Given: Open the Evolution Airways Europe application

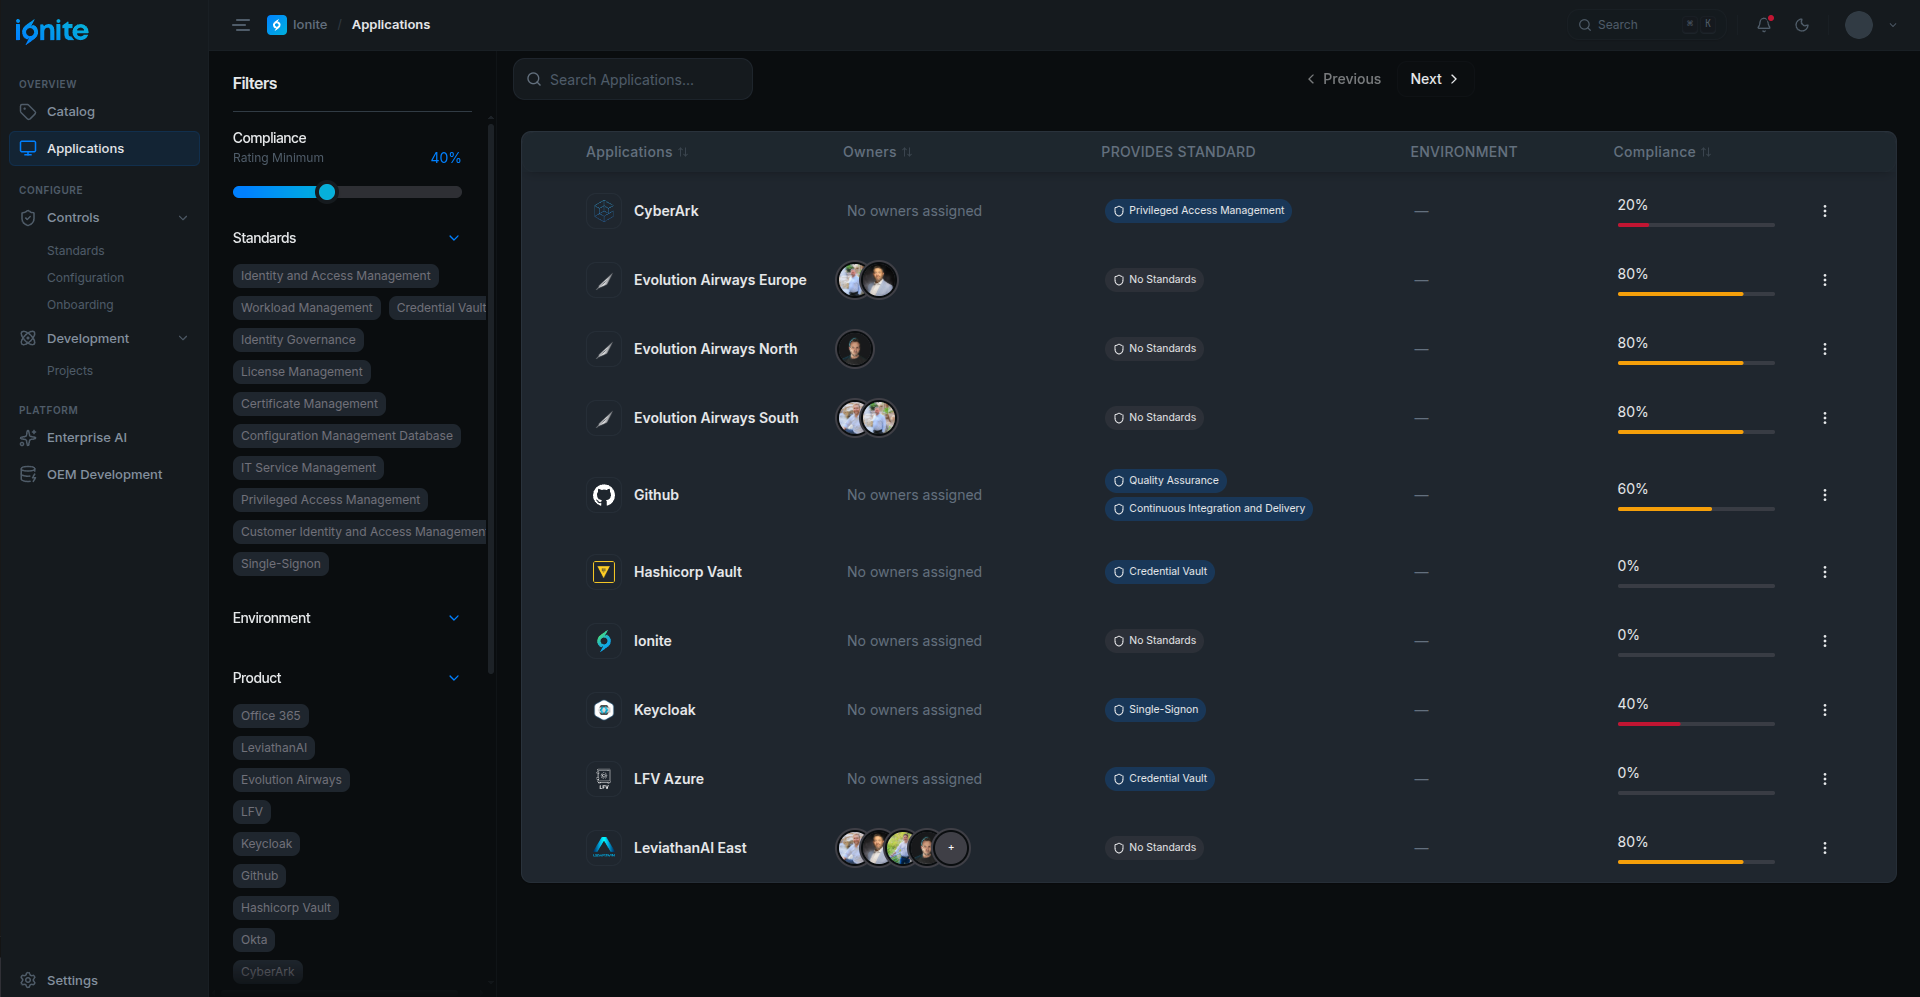Looking at the screenshot, I should coord(719,280).
